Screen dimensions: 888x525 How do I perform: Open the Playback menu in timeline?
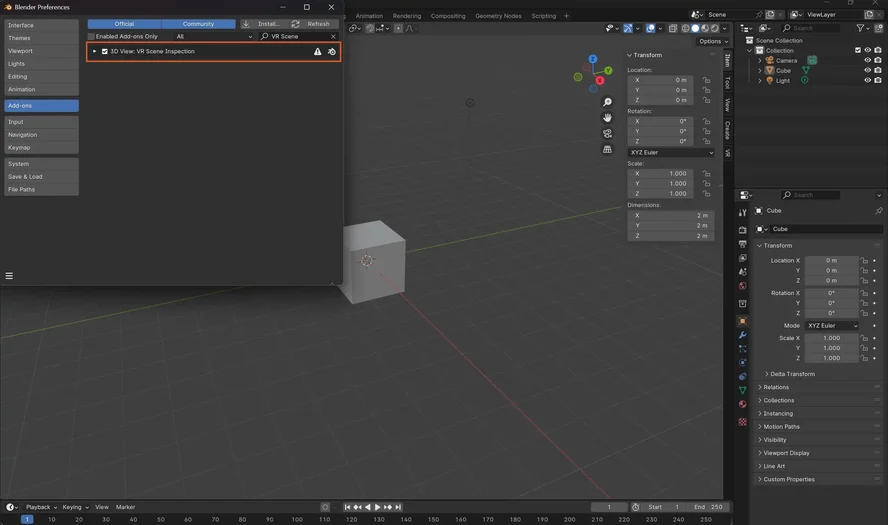[x=41, y=507]
